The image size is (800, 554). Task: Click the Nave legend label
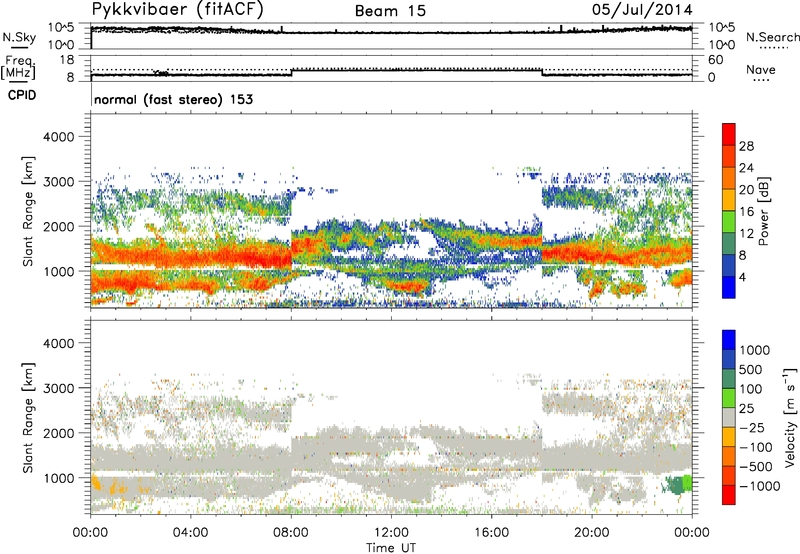pyautogui.click(x=760, y=69)
